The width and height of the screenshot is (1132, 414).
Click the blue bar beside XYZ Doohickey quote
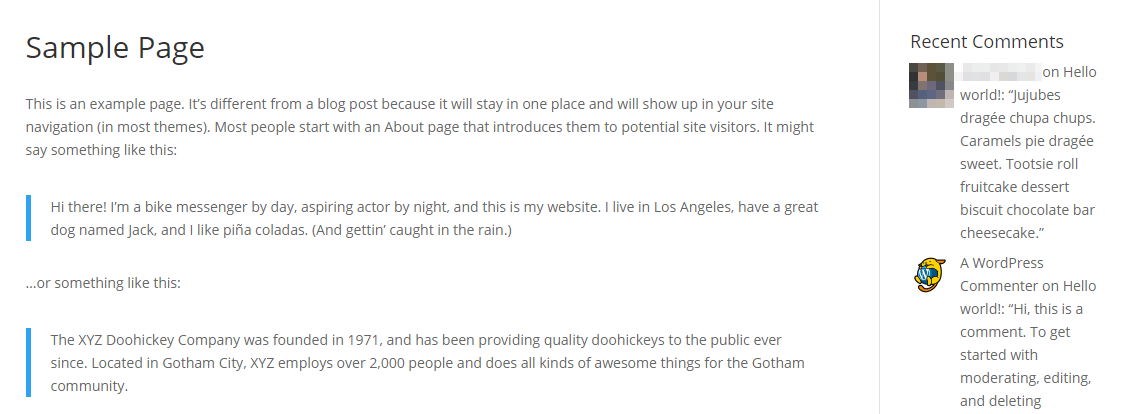[x=29, y=362]
